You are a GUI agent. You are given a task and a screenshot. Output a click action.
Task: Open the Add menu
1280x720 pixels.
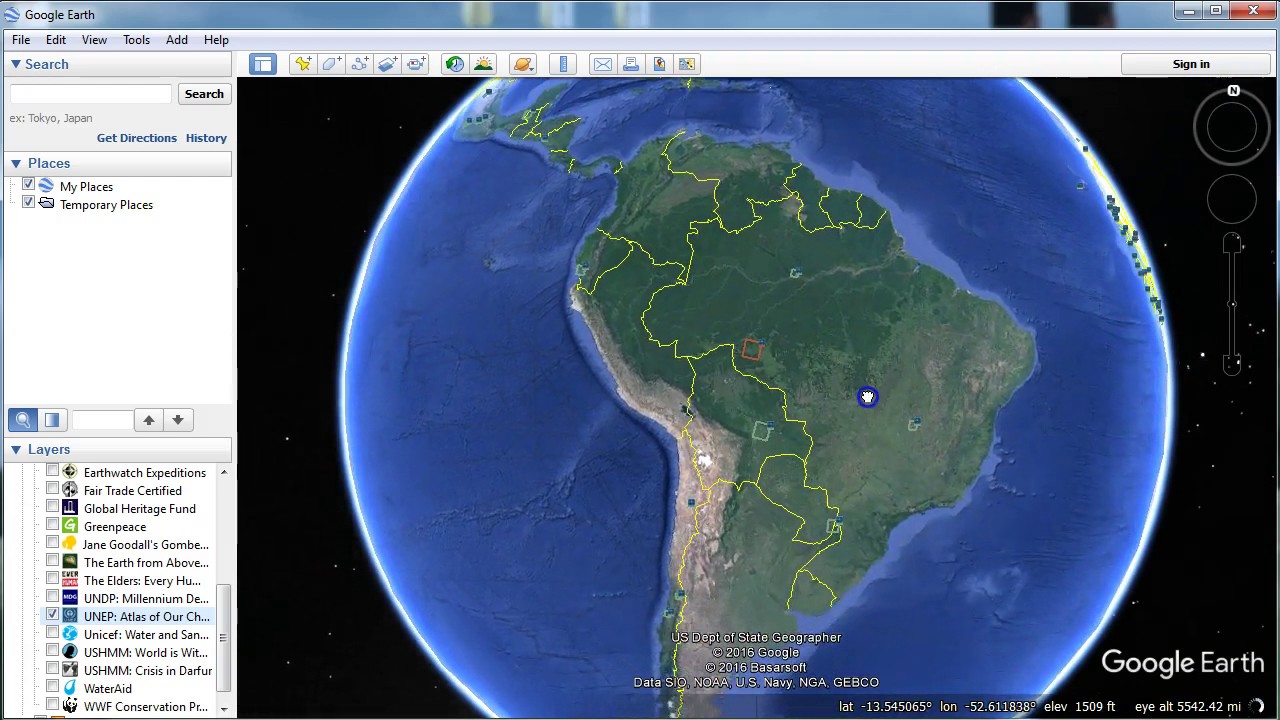pyautogui.click(x=177, y=40)
